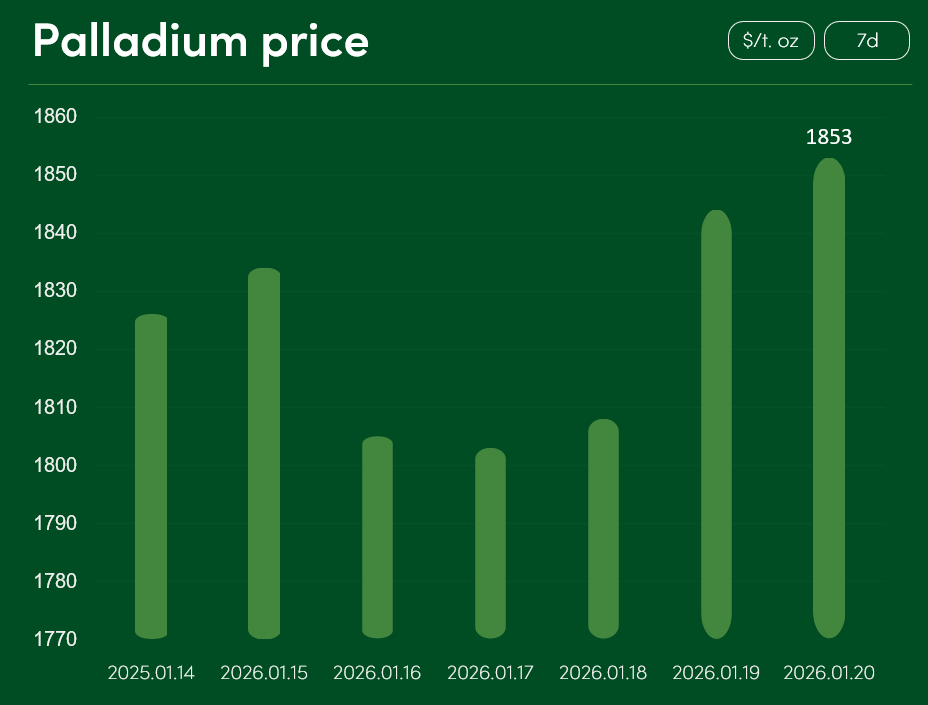The height and width of the screenshot is (705, 928).
Task: Click the 2026.01.17 price bar
Action: (x=490, y=543)
